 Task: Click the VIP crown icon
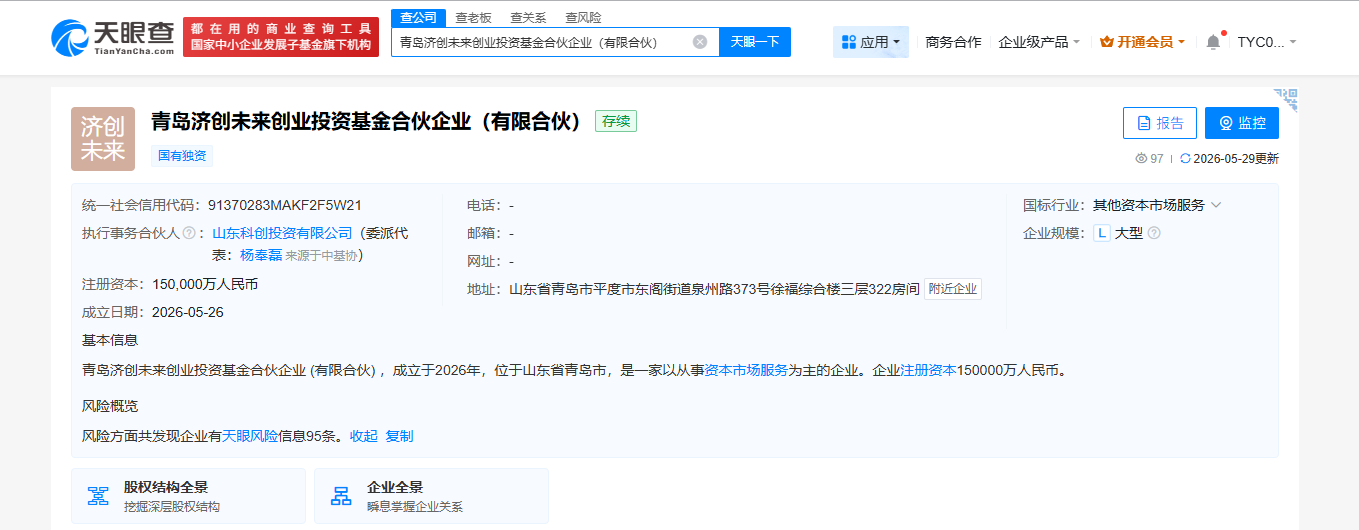click(1107, 42)
